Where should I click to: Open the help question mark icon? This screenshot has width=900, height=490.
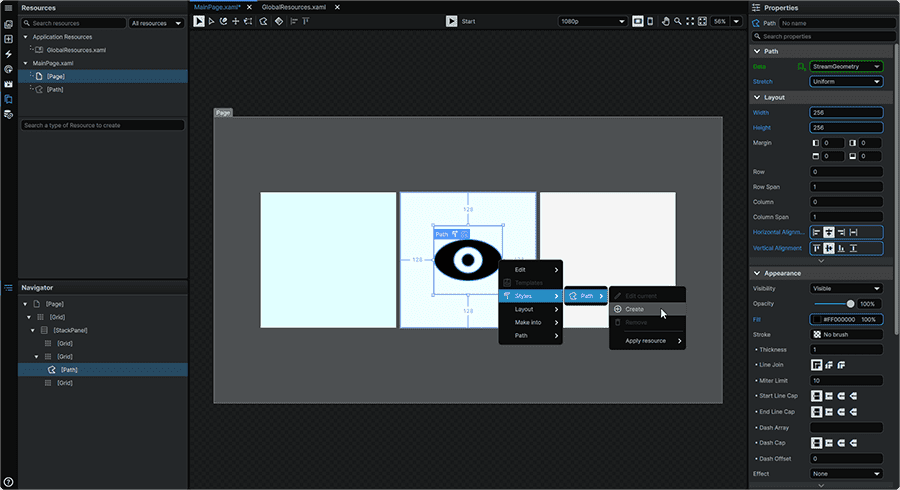[8, 482]
